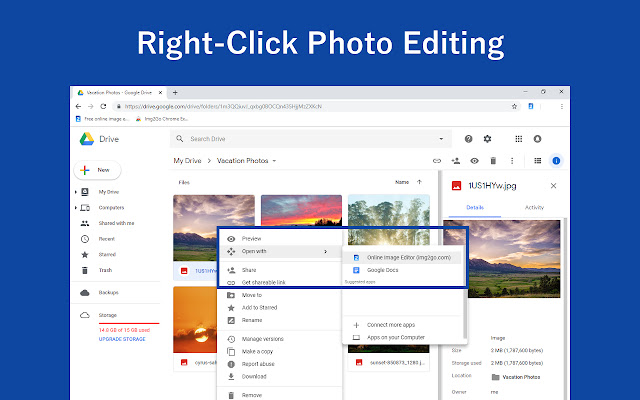Open the Starred section
This screenshot has width=640, height=400.
tap(107, 255)
